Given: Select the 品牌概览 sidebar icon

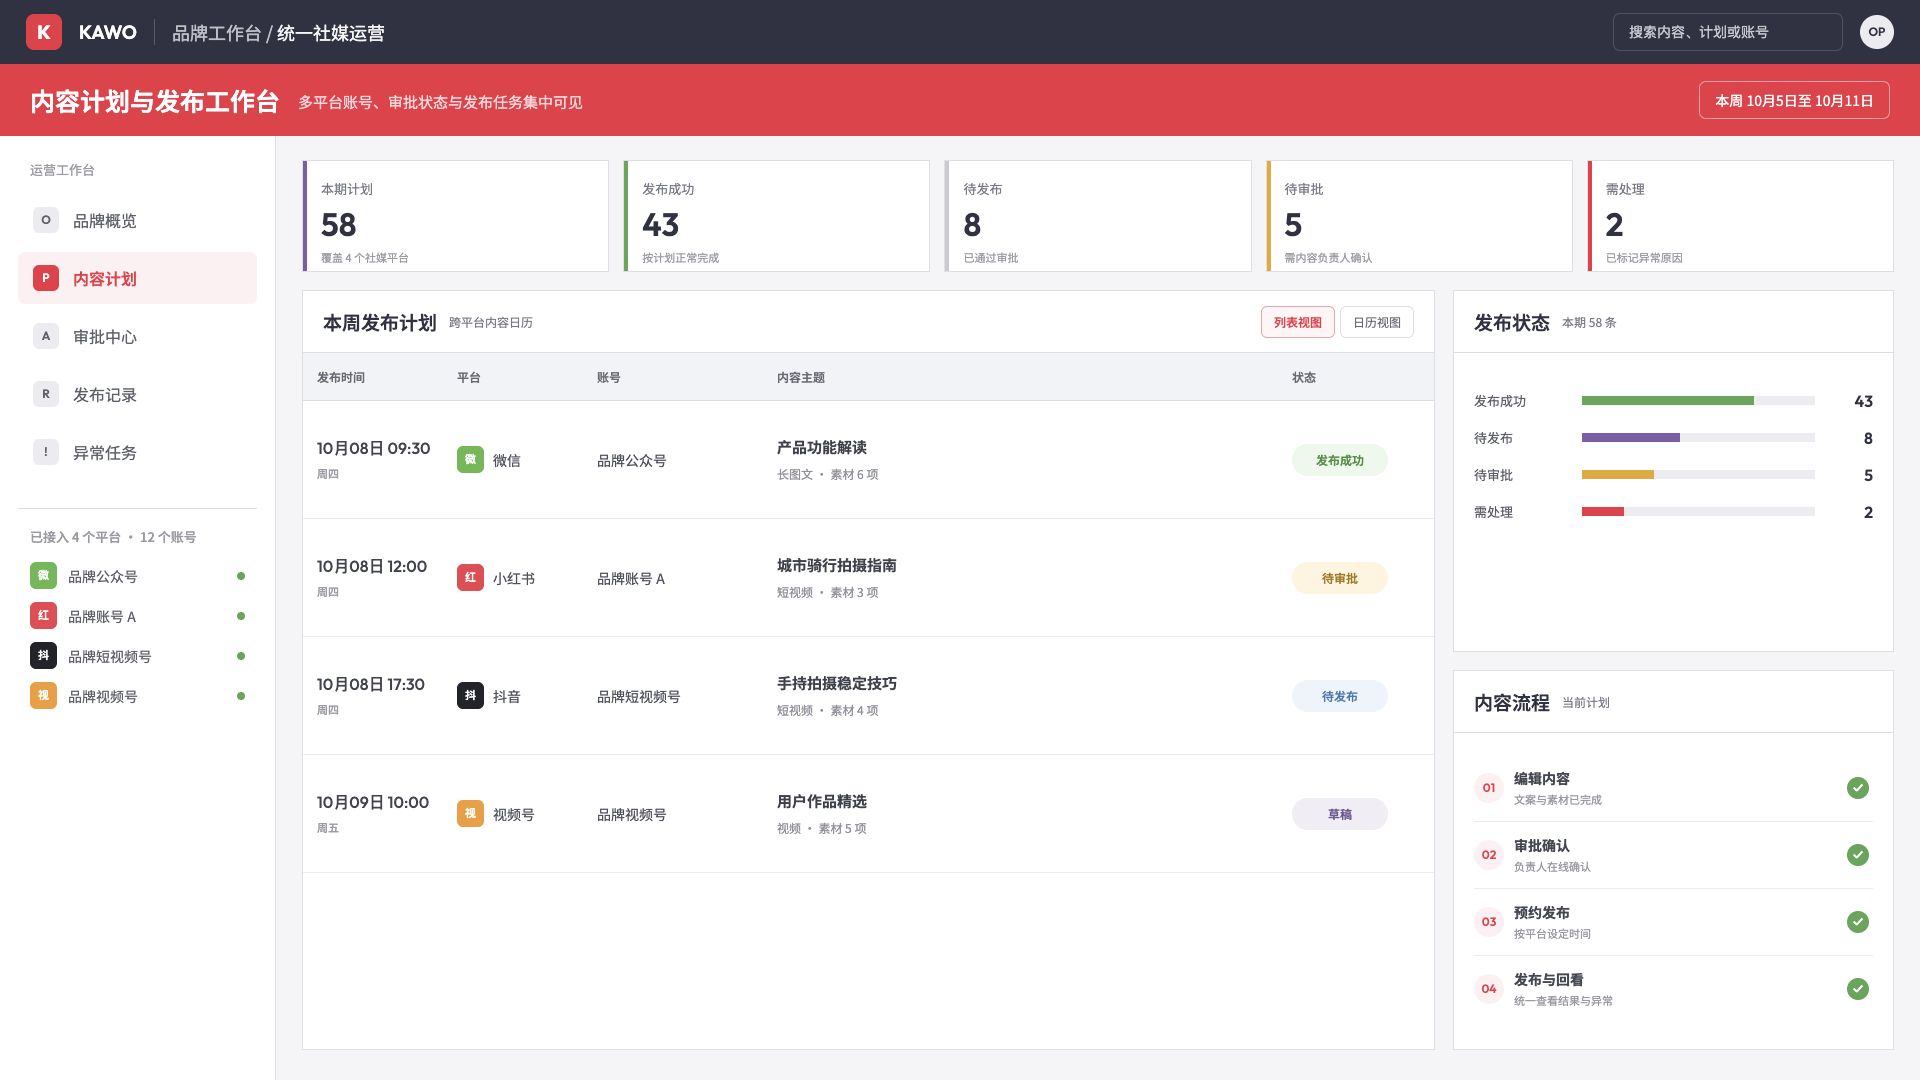Looking at the screenshot, I should (x=46, y=220).
